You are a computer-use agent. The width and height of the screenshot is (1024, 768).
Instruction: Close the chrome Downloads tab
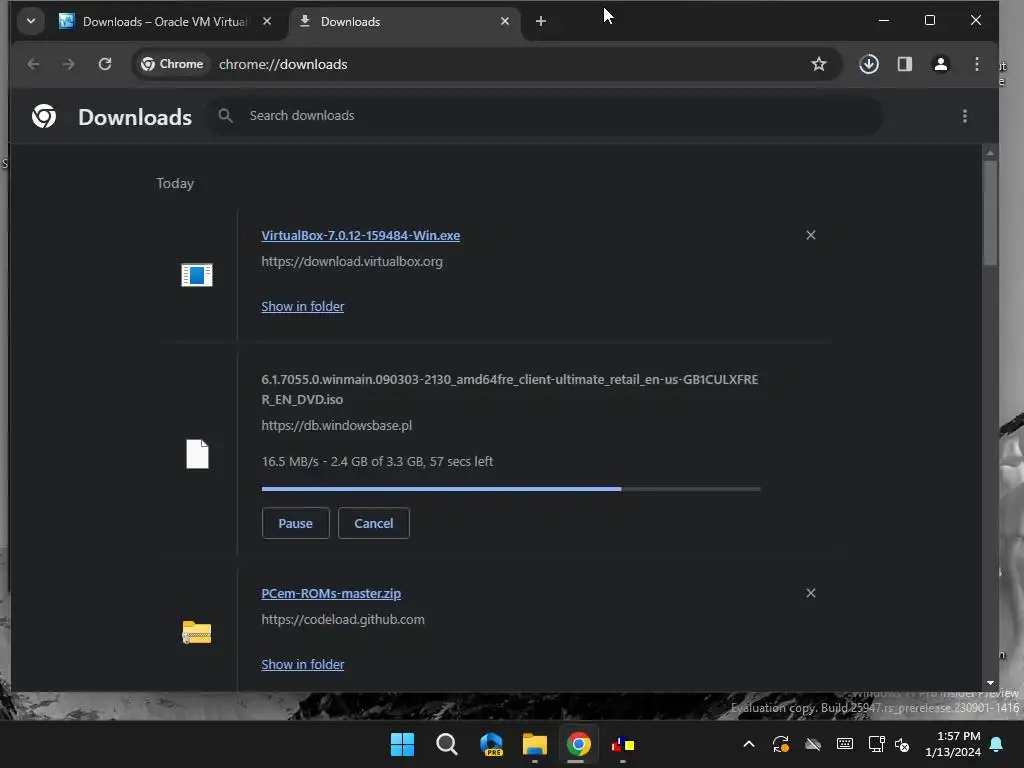tap(505, 22)
